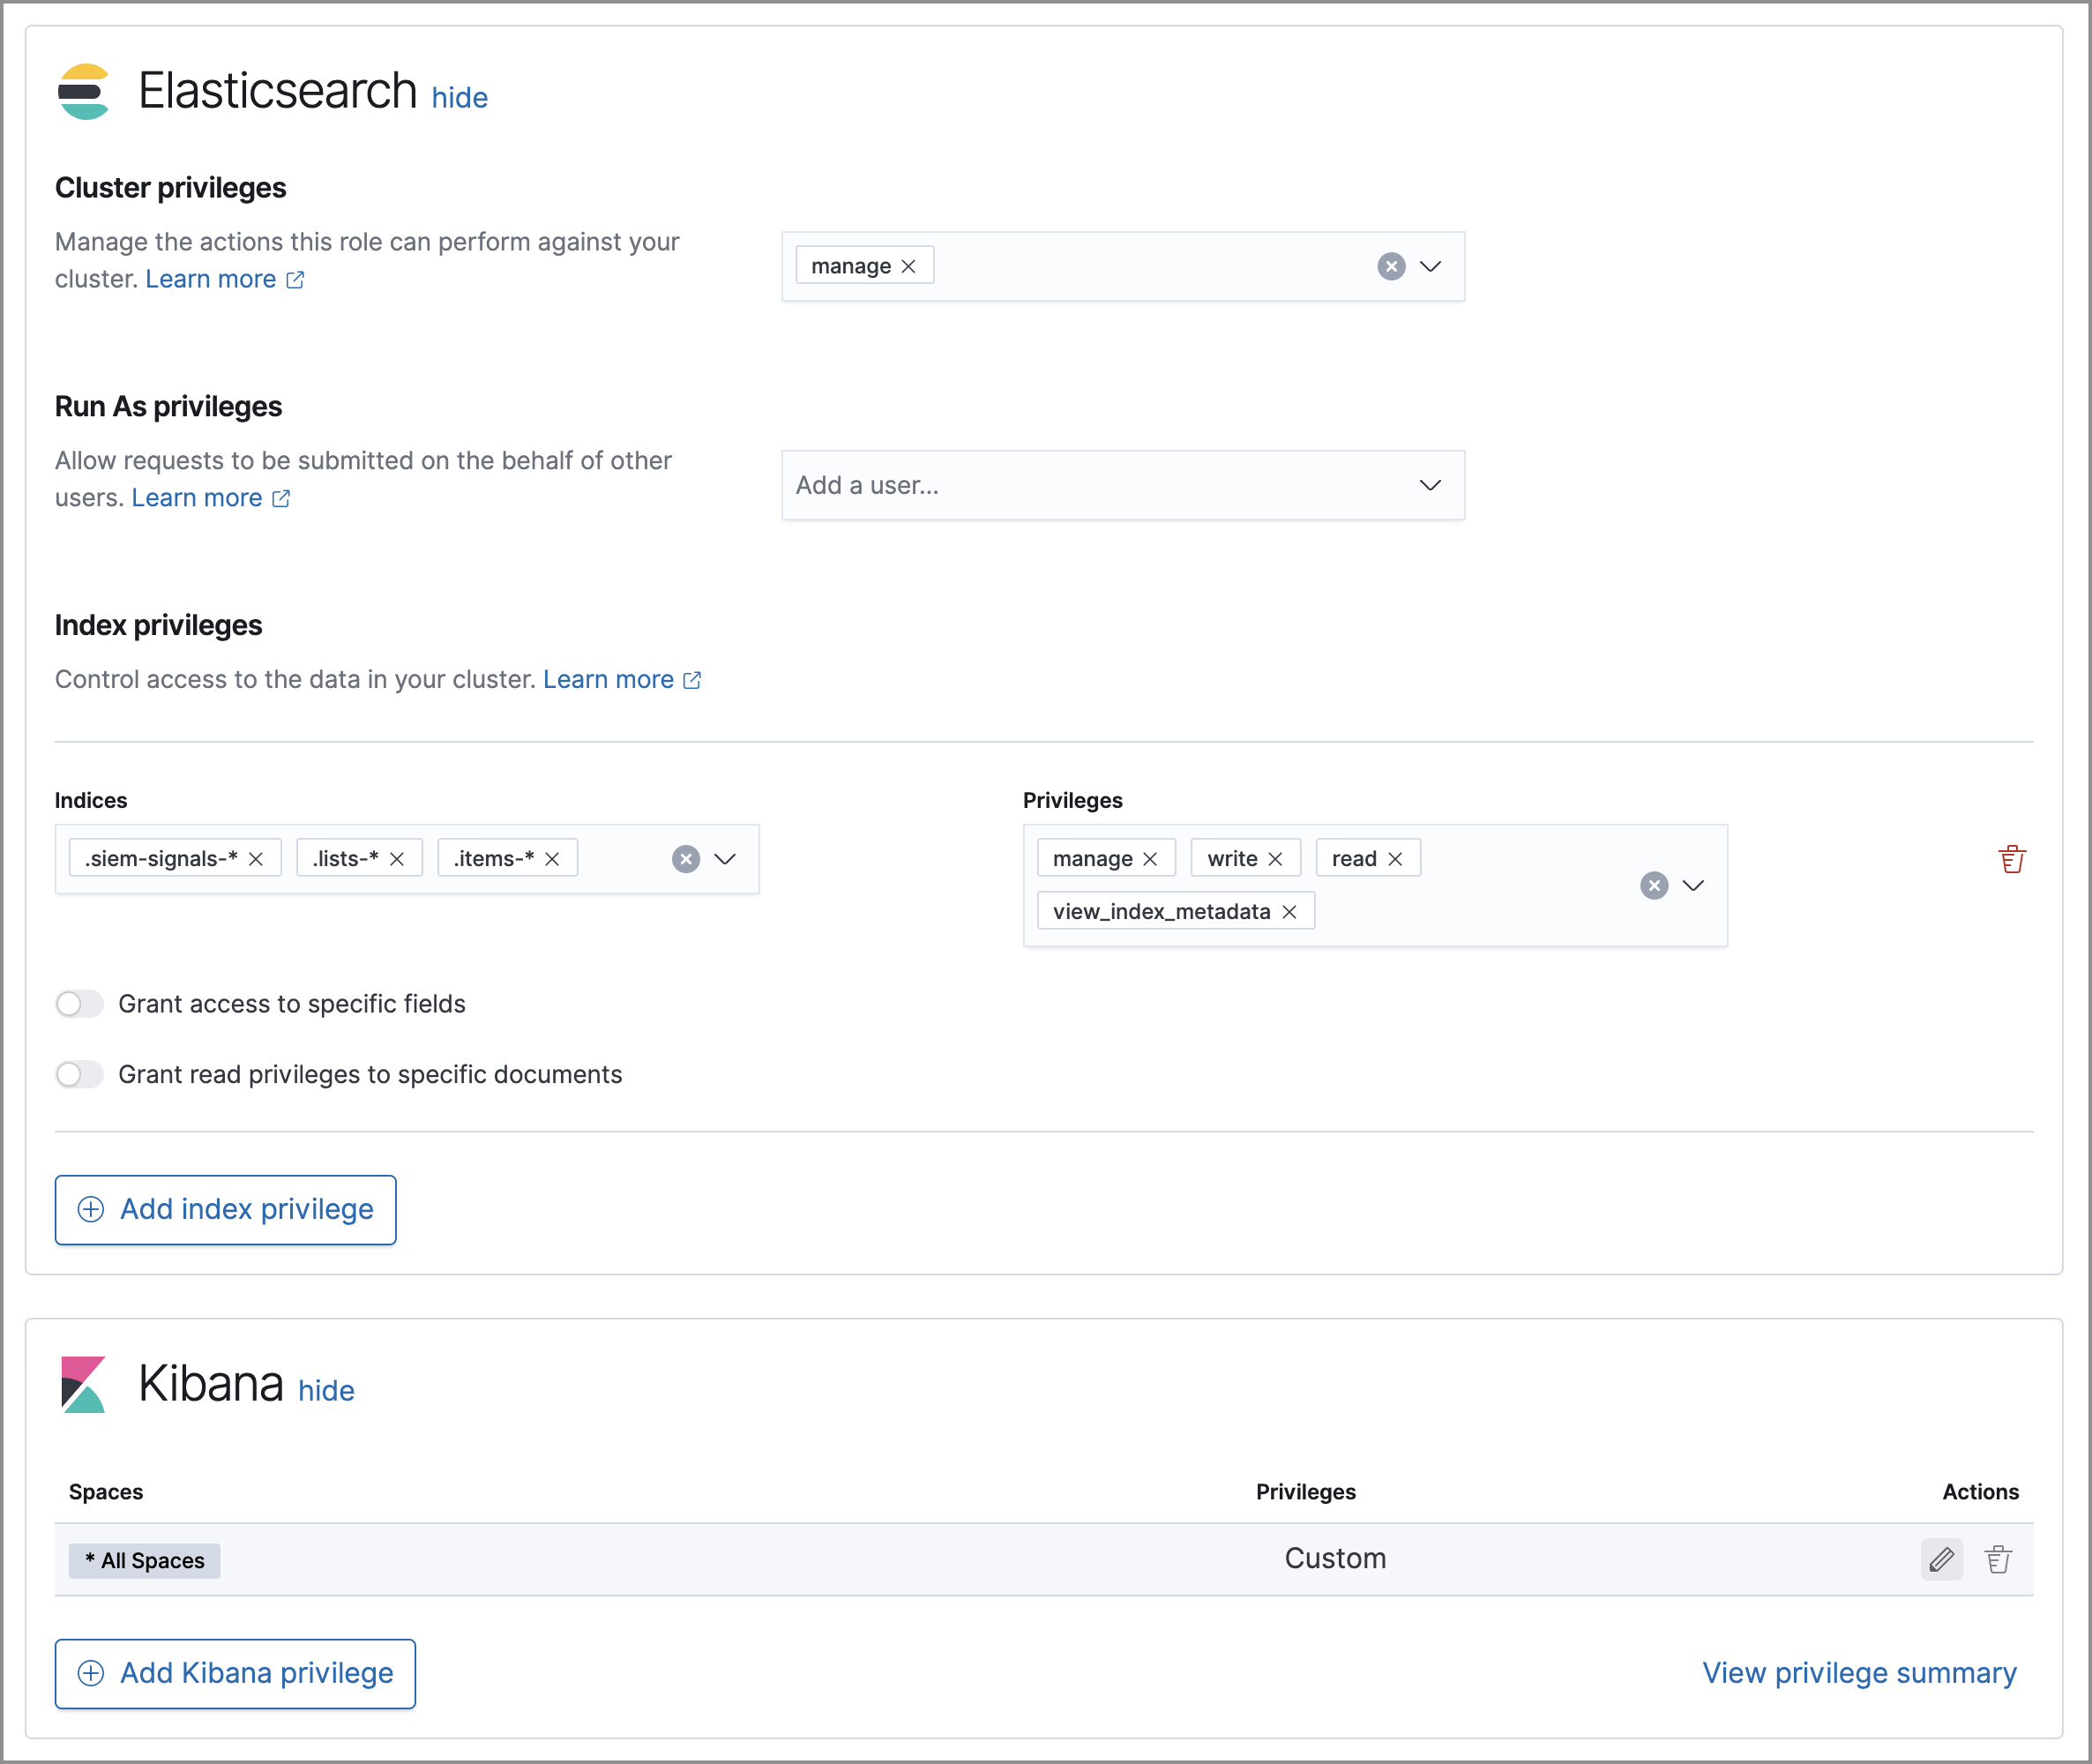Screen dimensions: 2092x1764
Task: Remove the view_index_metadata privilege tag
Action: coord(1289,912)
